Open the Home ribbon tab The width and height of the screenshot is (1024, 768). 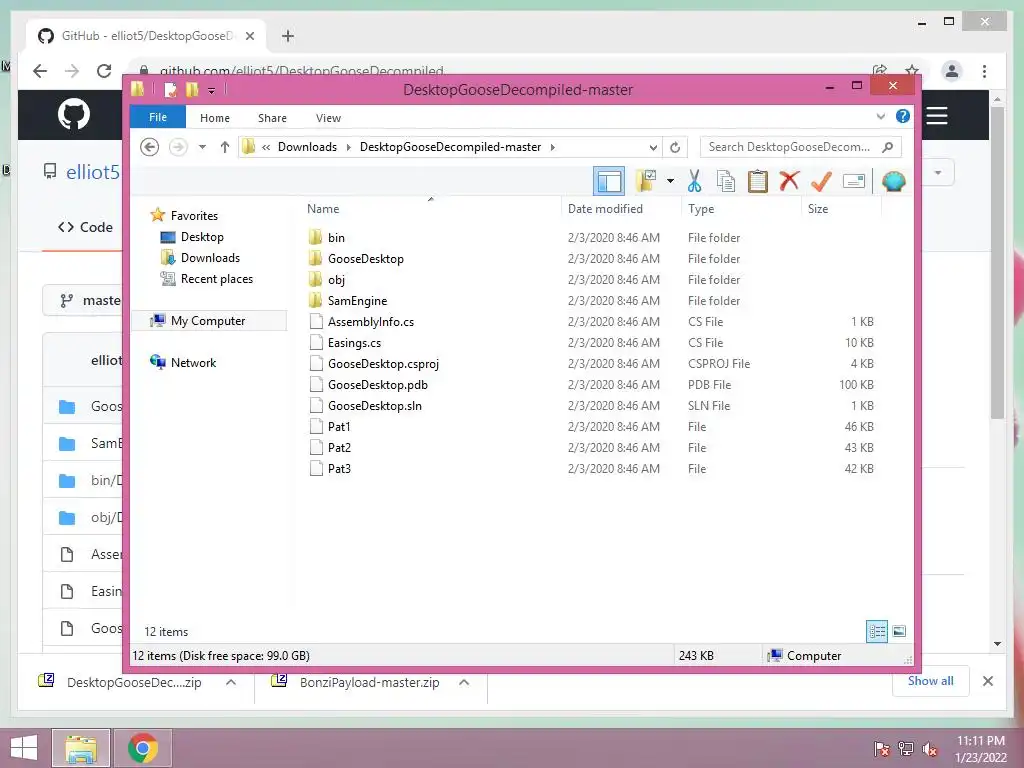click(x=215, y=118)
